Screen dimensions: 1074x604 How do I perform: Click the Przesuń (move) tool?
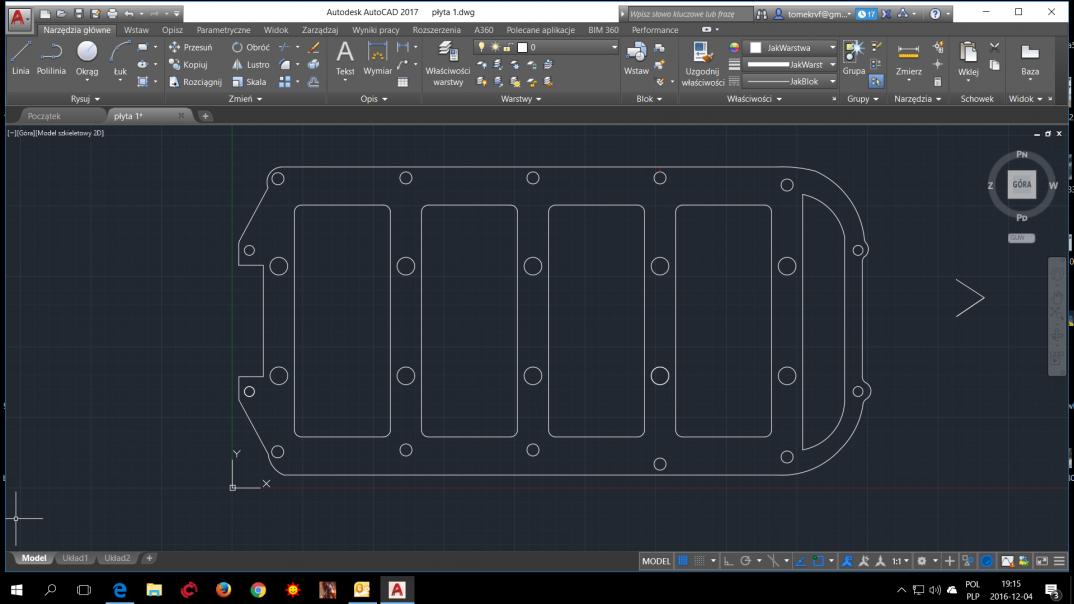190,47
